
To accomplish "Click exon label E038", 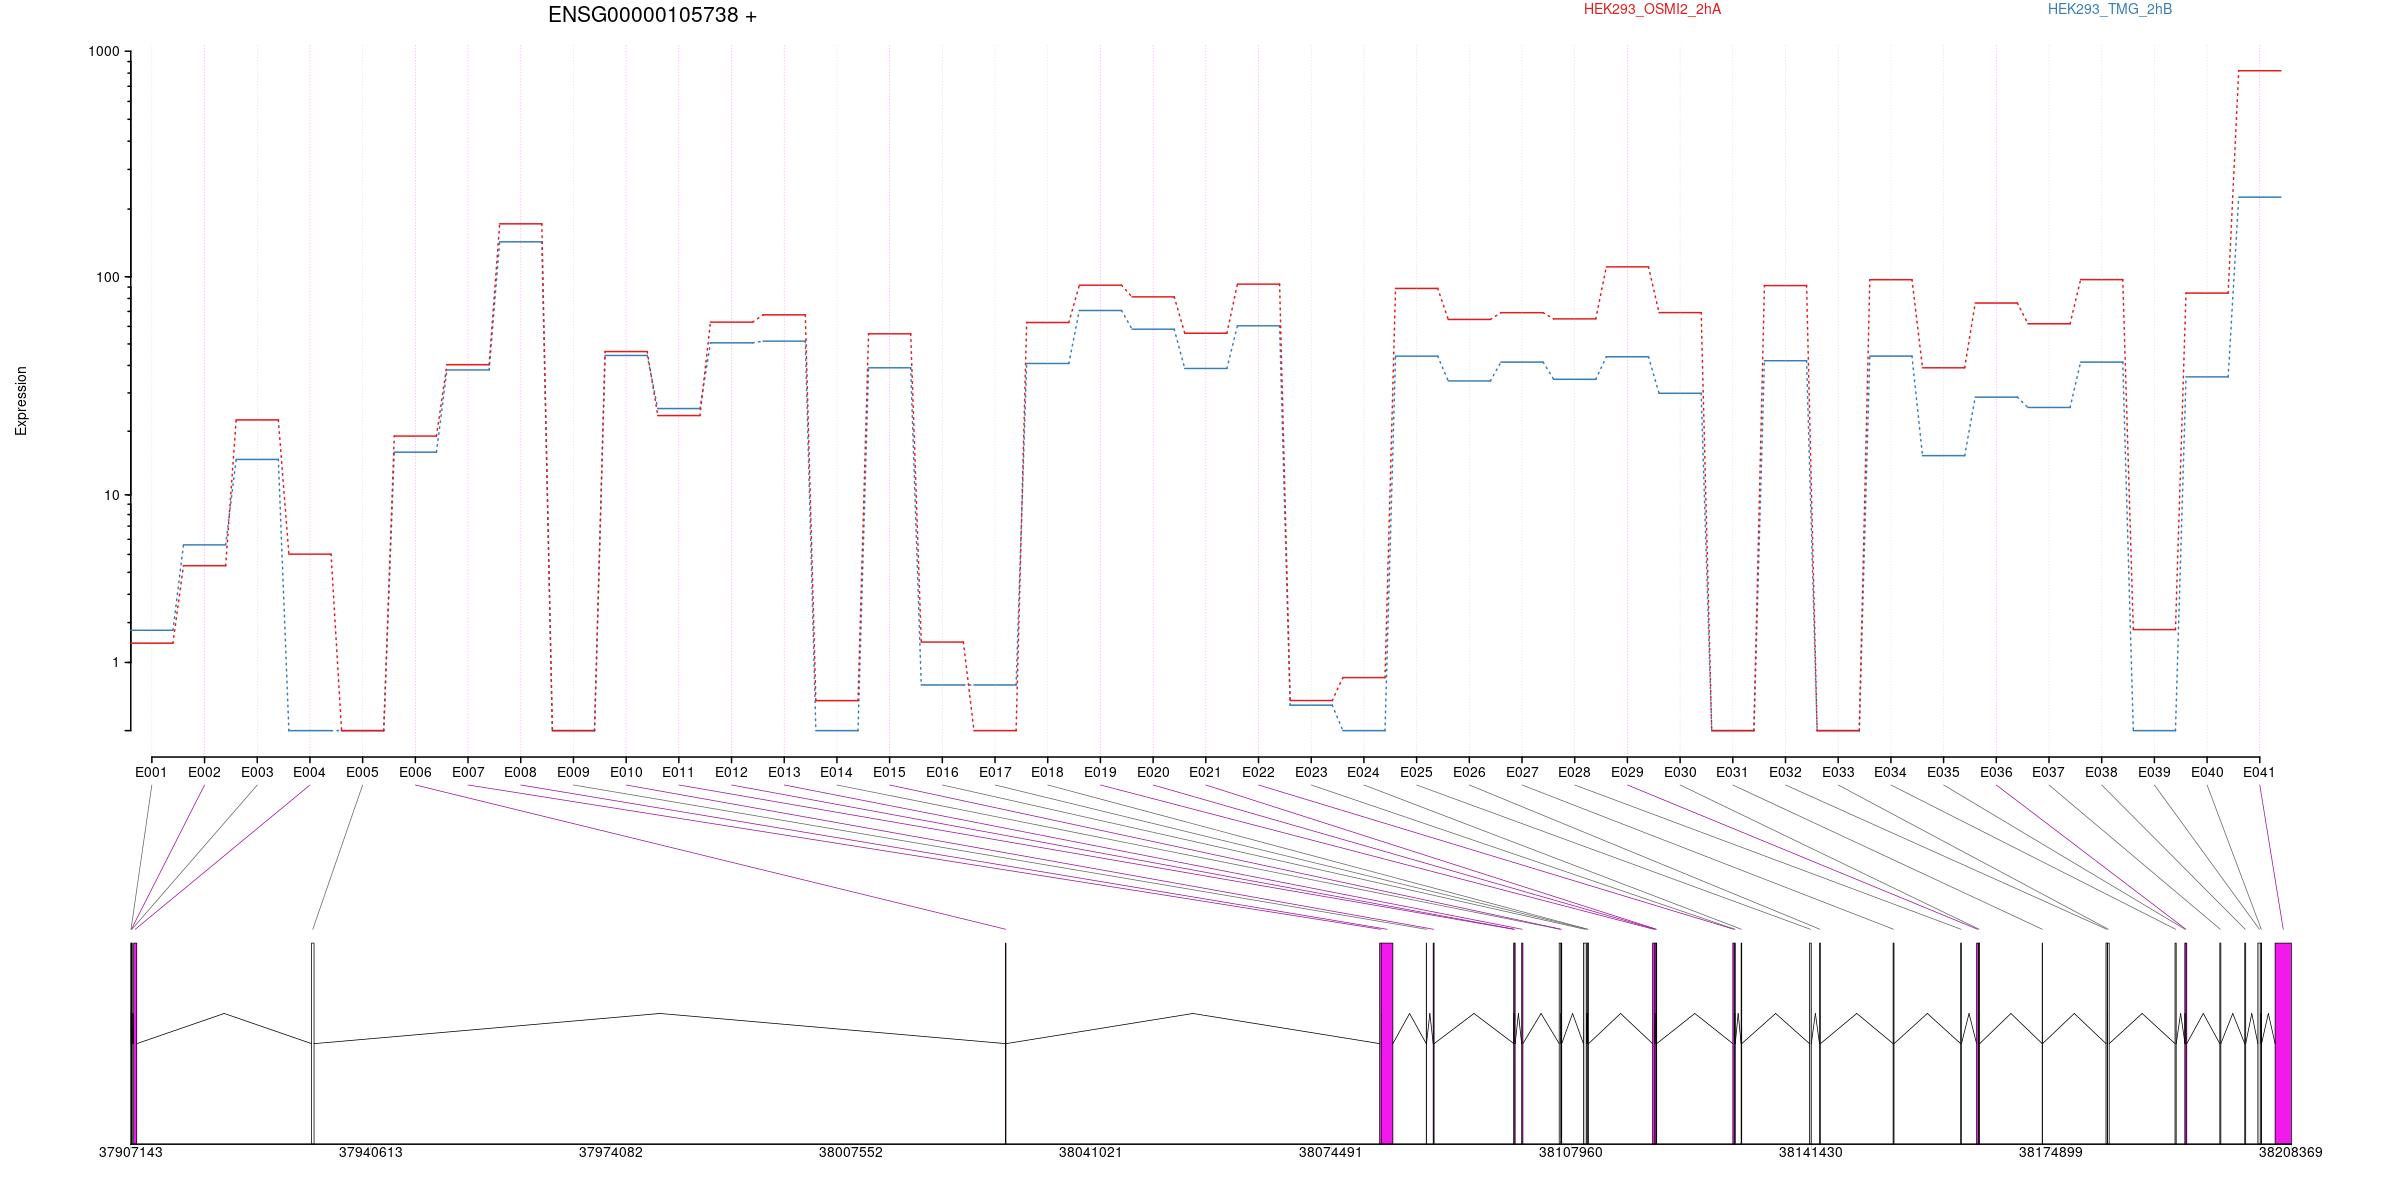I will click(x=2101, y=772).
